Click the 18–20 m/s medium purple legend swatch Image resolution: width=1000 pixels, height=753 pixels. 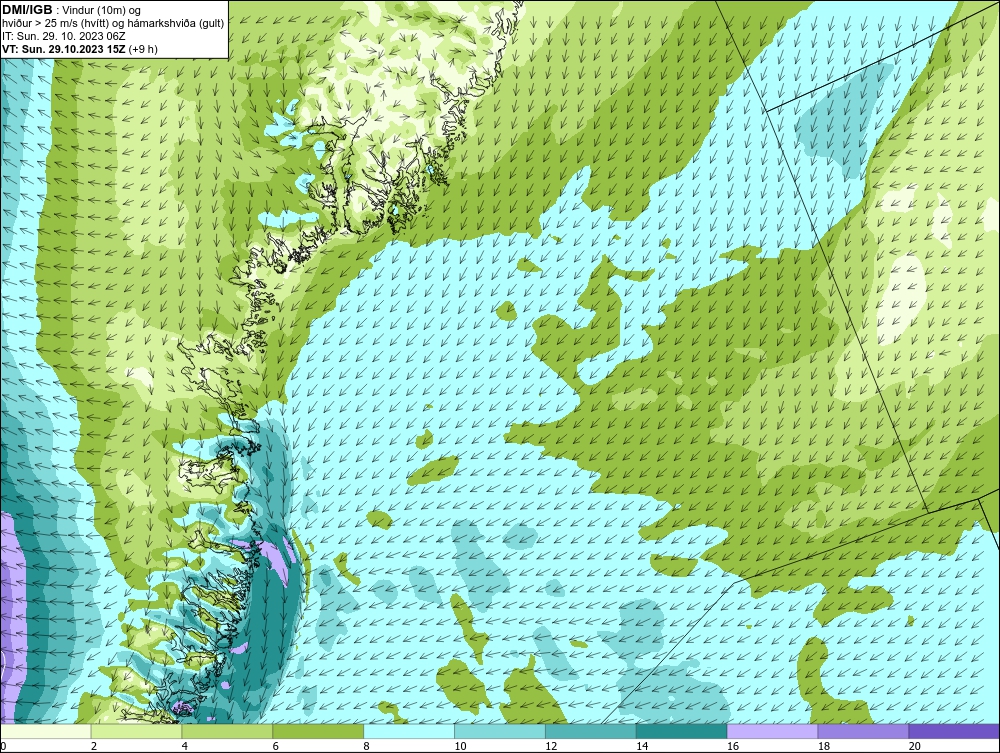(x=864, y=731)
